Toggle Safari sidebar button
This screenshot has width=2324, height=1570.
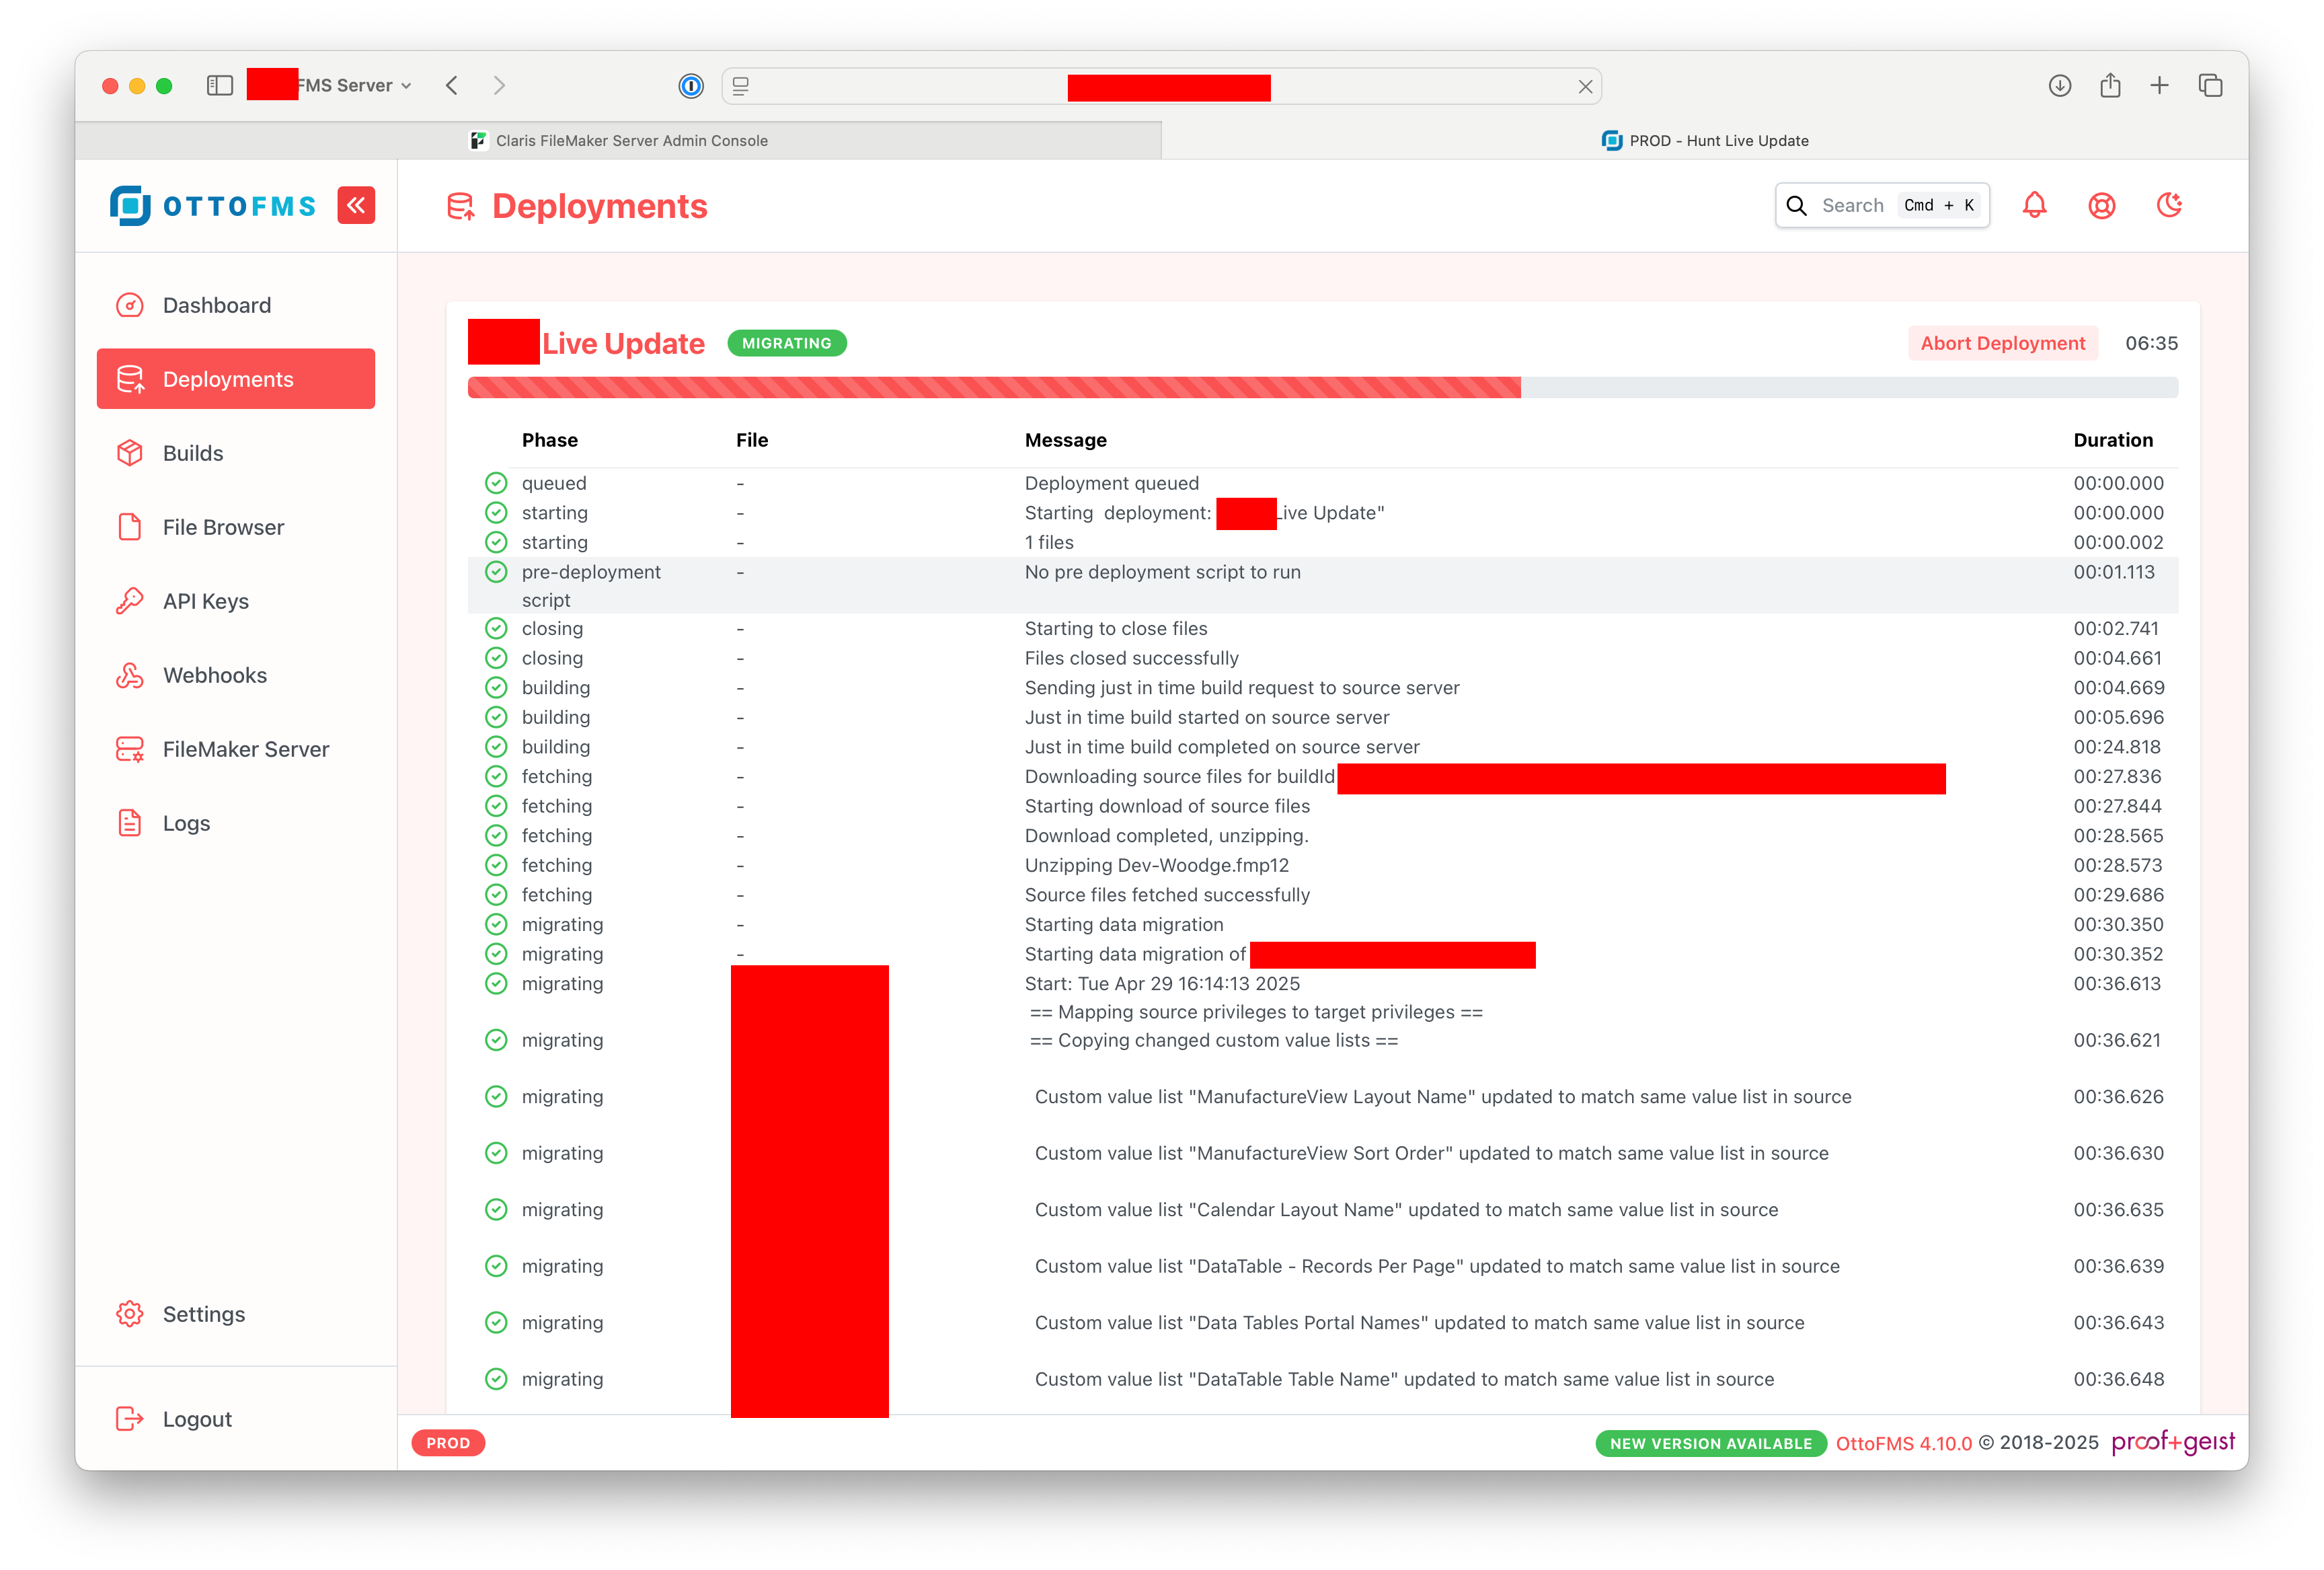point(220,86)
